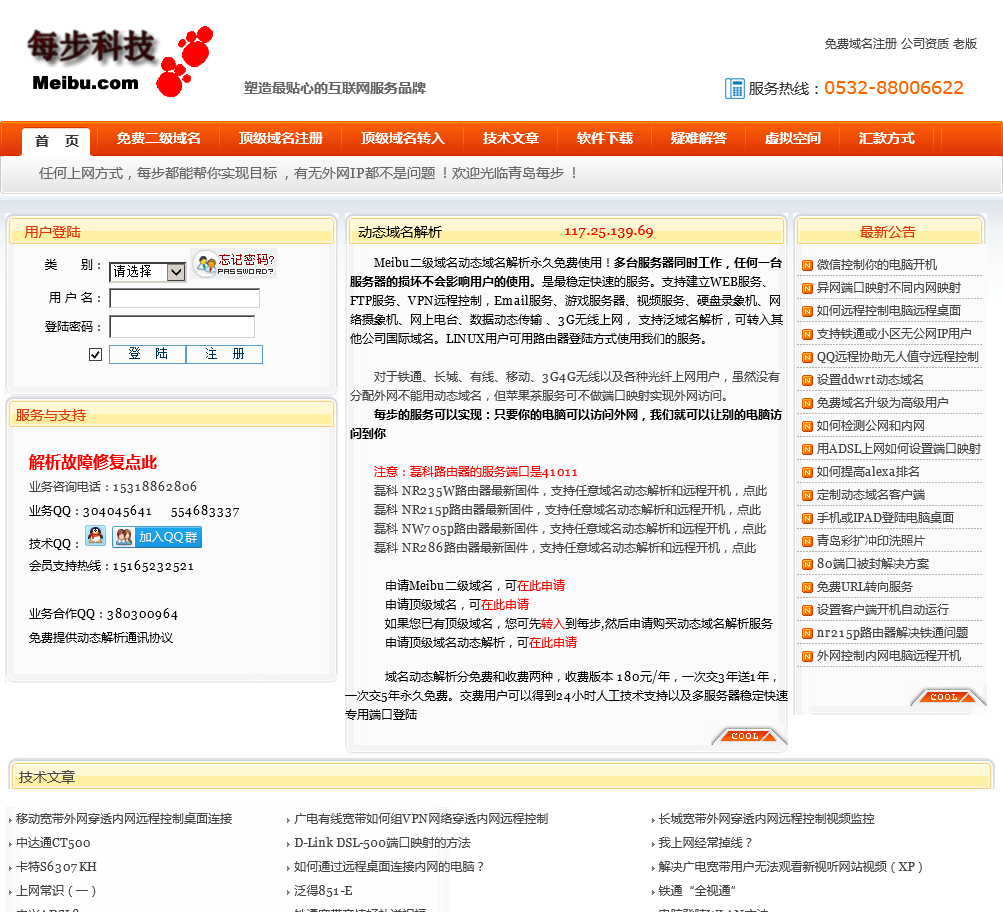
Task: Click the QQ penguin chat icon
Action: 95,535
